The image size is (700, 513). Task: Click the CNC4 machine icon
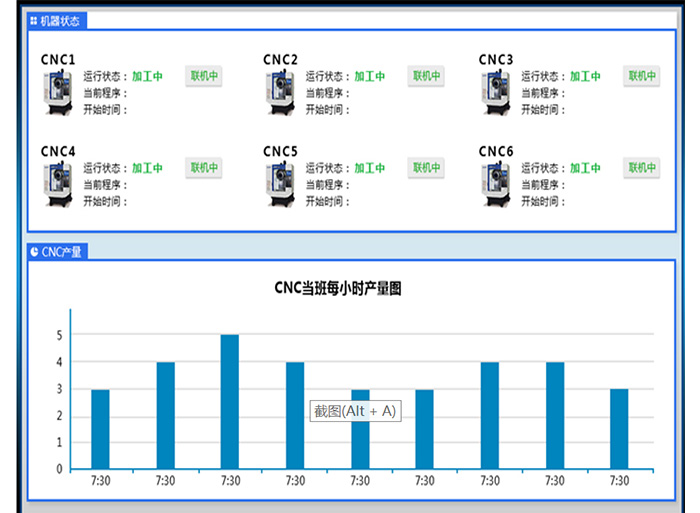[58, 185]
